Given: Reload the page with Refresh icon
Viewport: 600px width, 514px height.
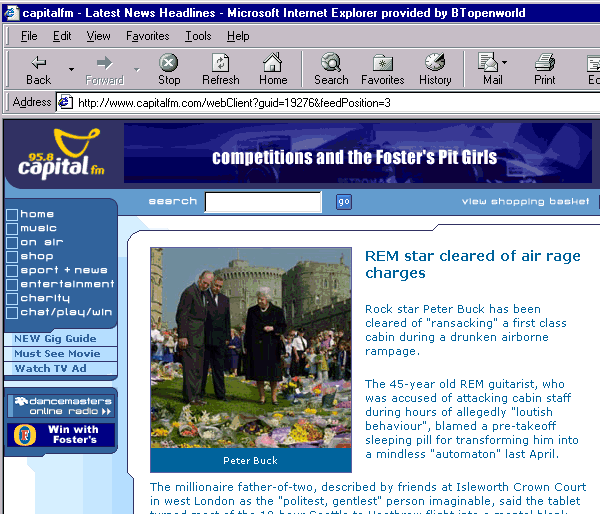Looking at the screenshot, I should point(220,62).
